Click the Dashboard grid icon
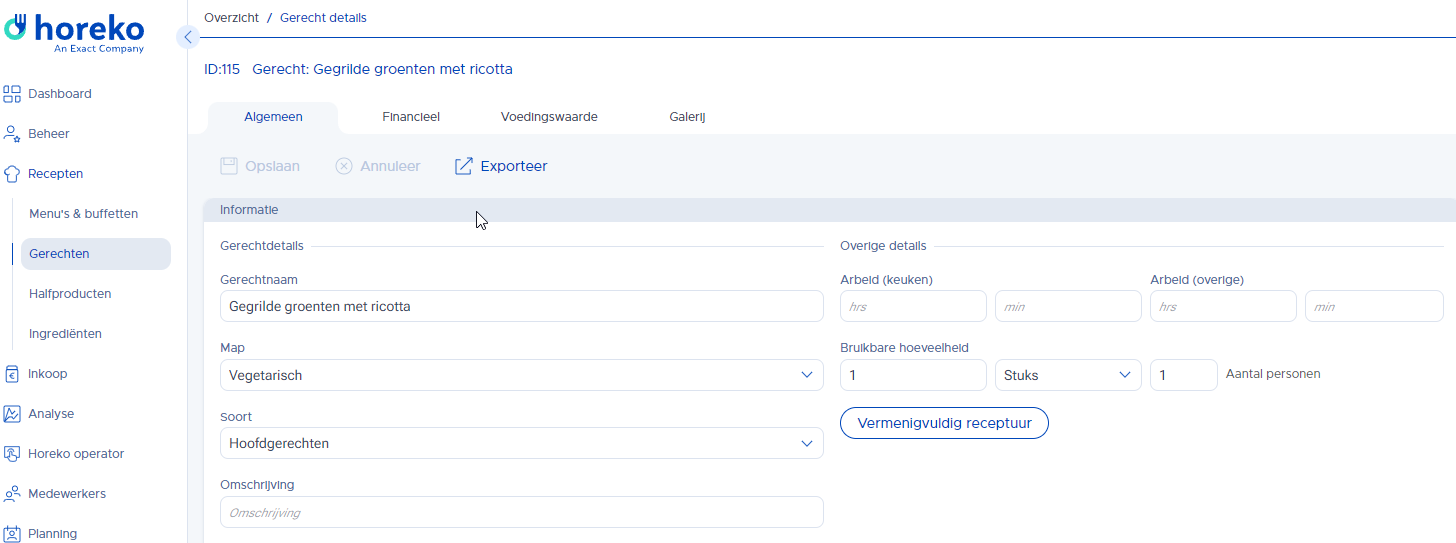This screenshot has width=1456, height=543. [12, 94]
